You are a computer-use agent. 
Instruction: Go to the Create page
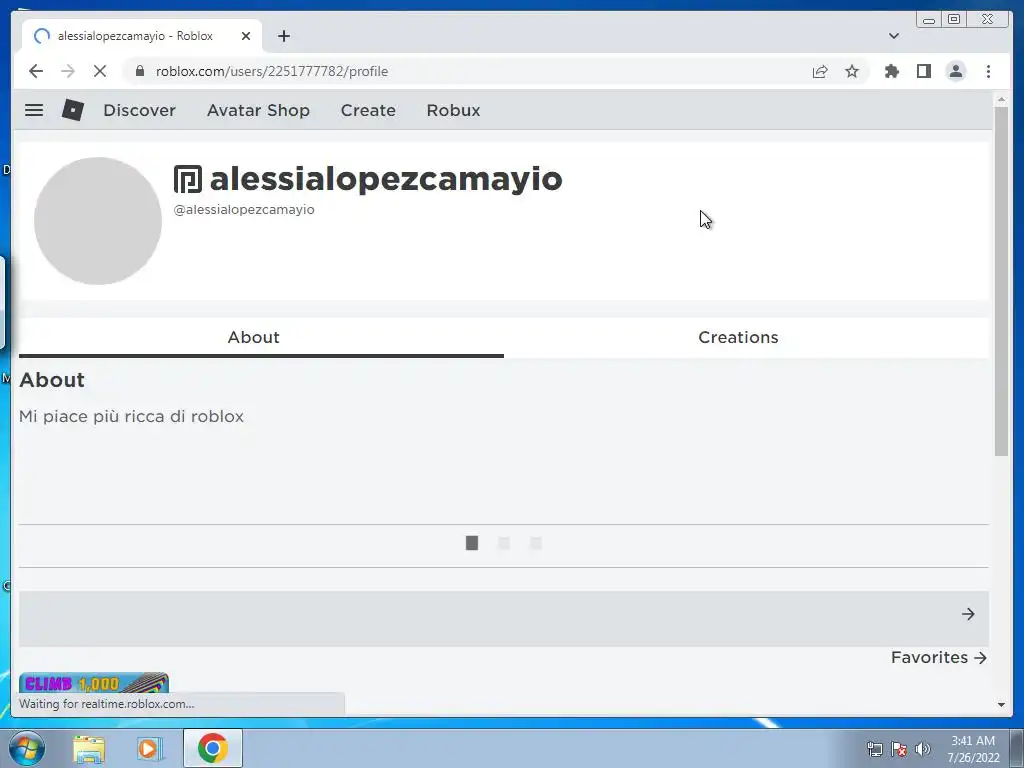coord(368,110)
